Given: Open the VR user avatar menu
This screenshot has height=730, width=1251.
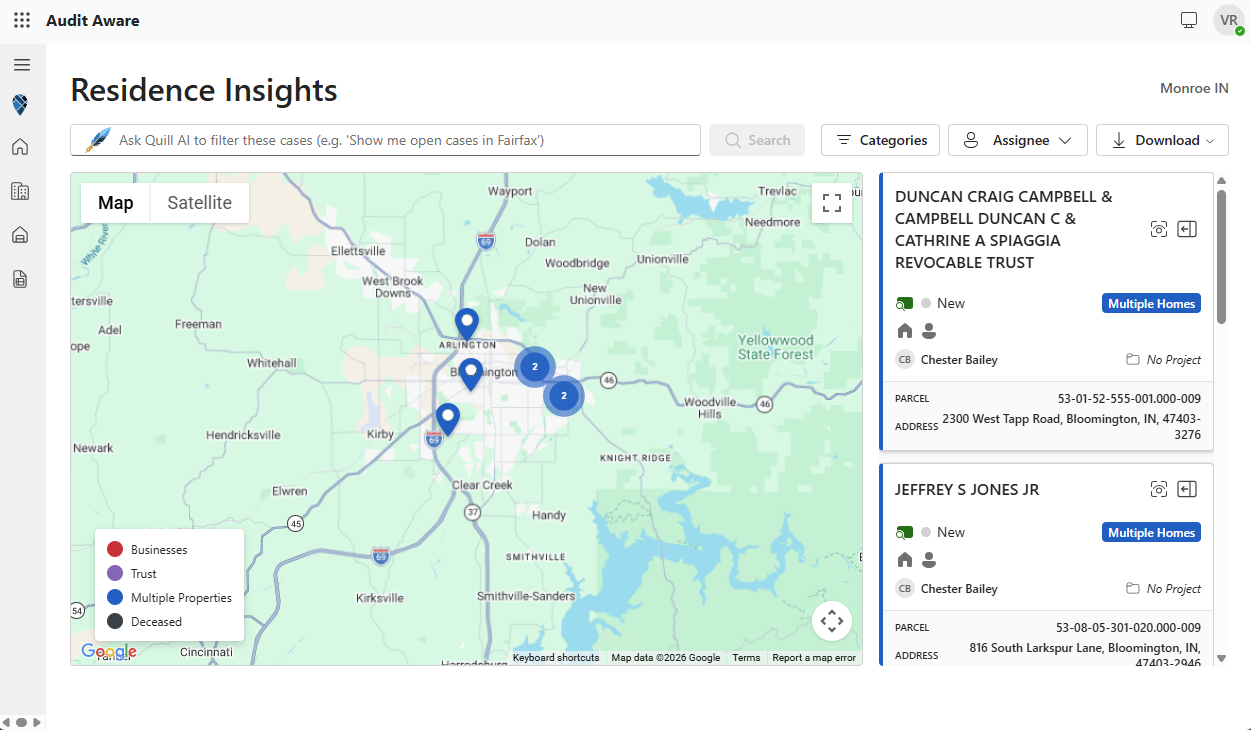Looking at the screenshot, I should point(1229,20).
